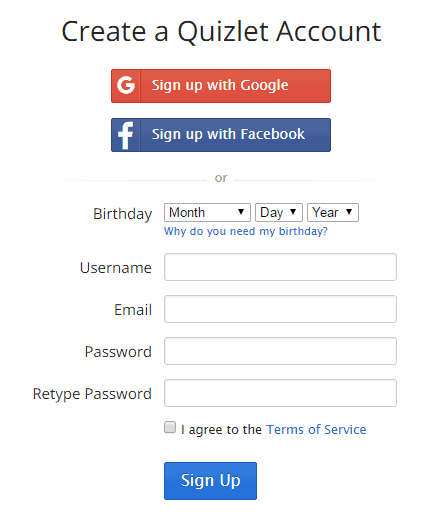The image size is (439, 529).
Task: Choose Sign up with Google
Action: click(x=221, y=86)
